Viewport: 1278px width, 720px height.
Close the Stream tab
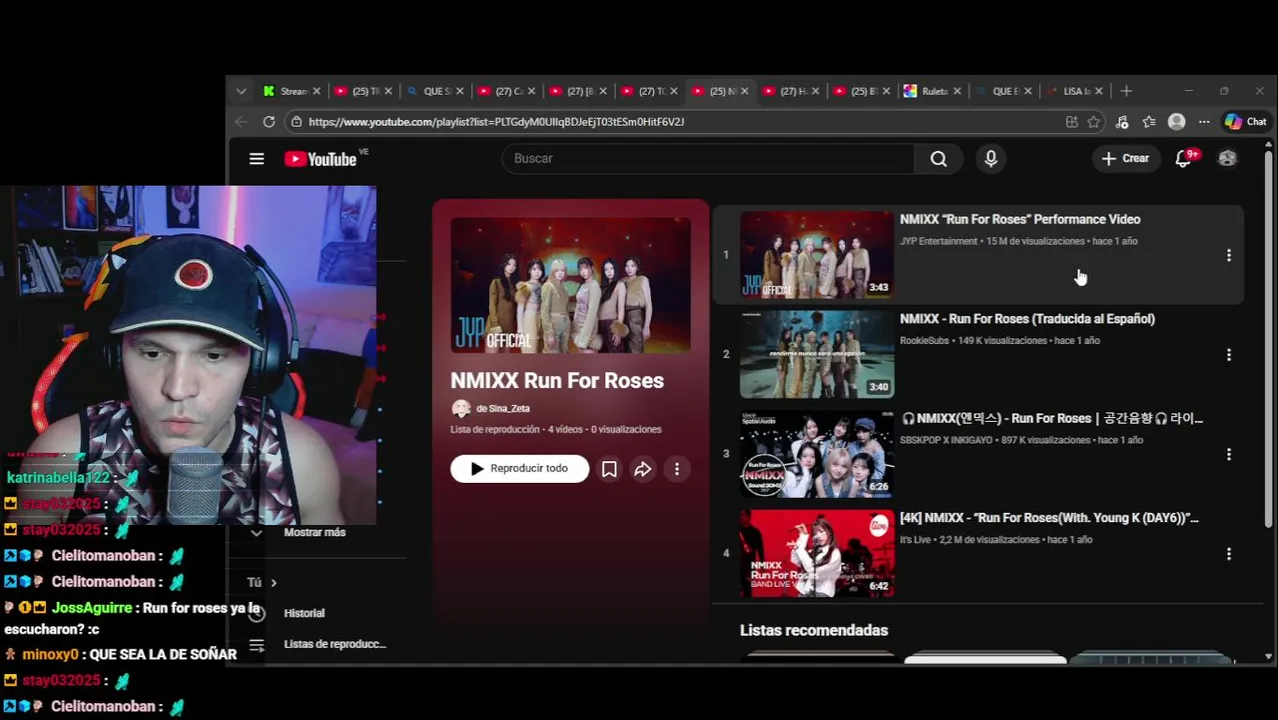tap(316, 91)
